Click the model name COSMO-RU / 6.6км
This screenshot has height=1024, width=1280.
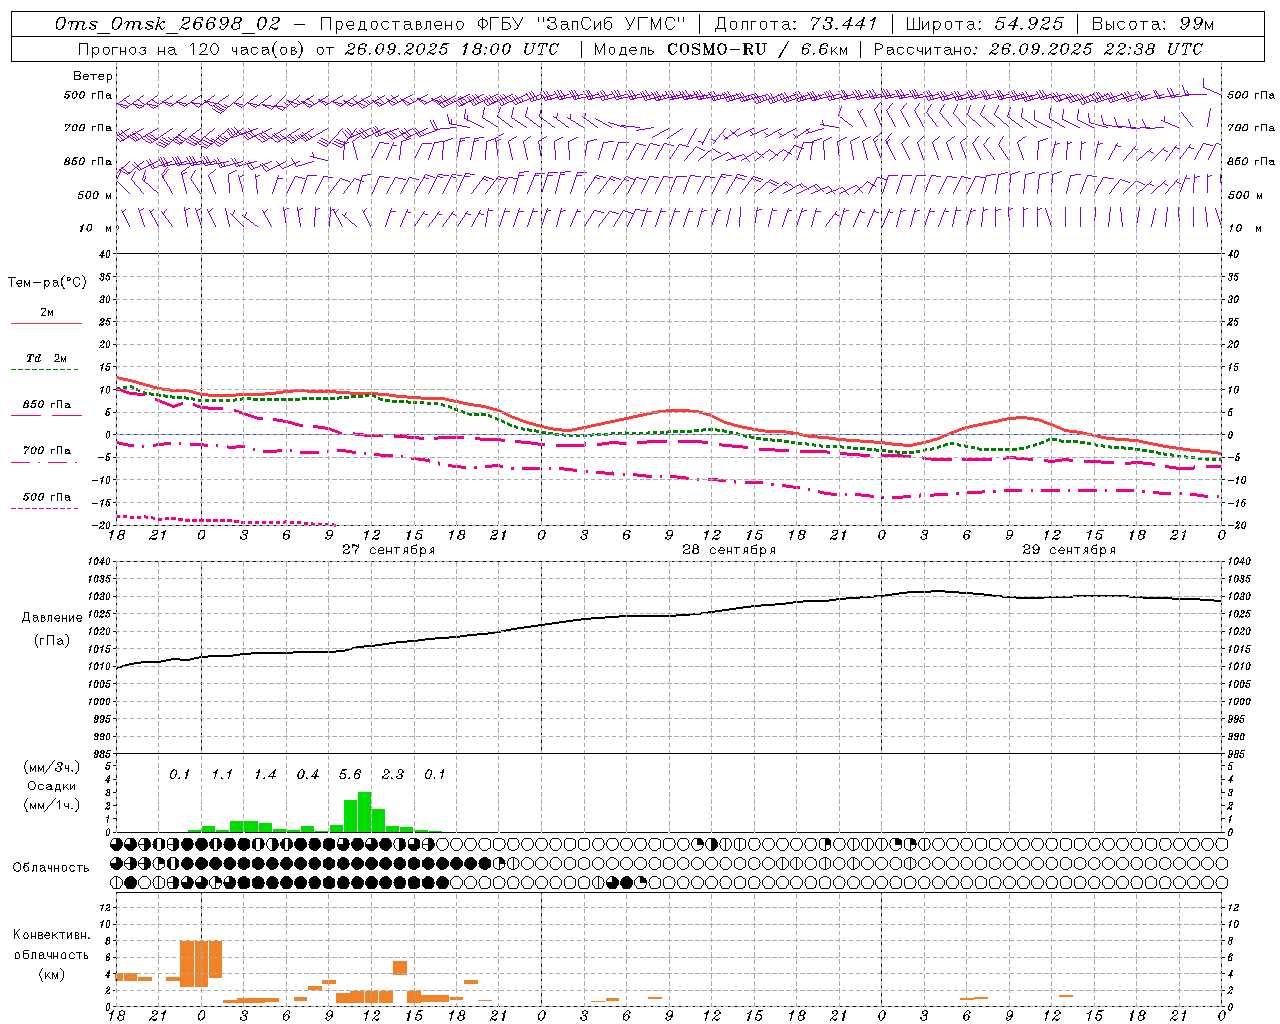click(x=757, y=49)
